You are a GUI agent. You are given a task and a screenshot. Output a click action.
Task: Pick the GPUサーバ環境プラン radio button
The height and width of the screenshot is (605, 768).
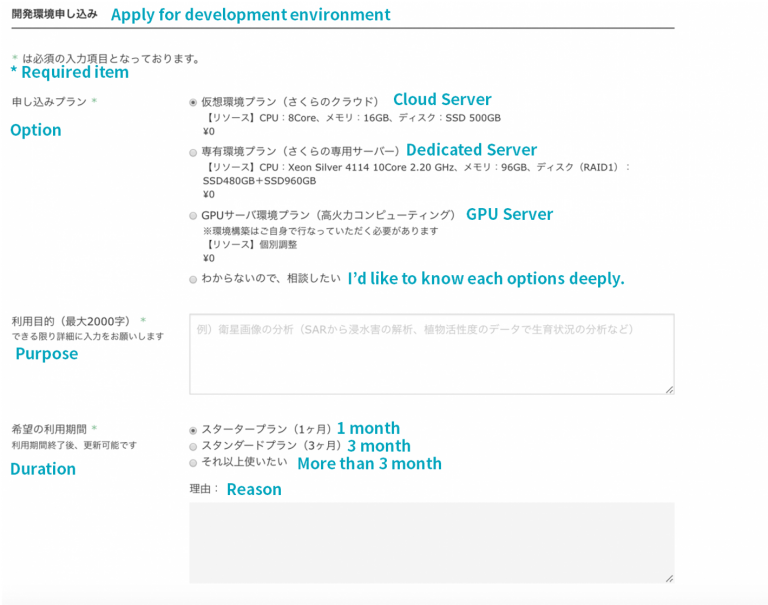tap(193, 216)
